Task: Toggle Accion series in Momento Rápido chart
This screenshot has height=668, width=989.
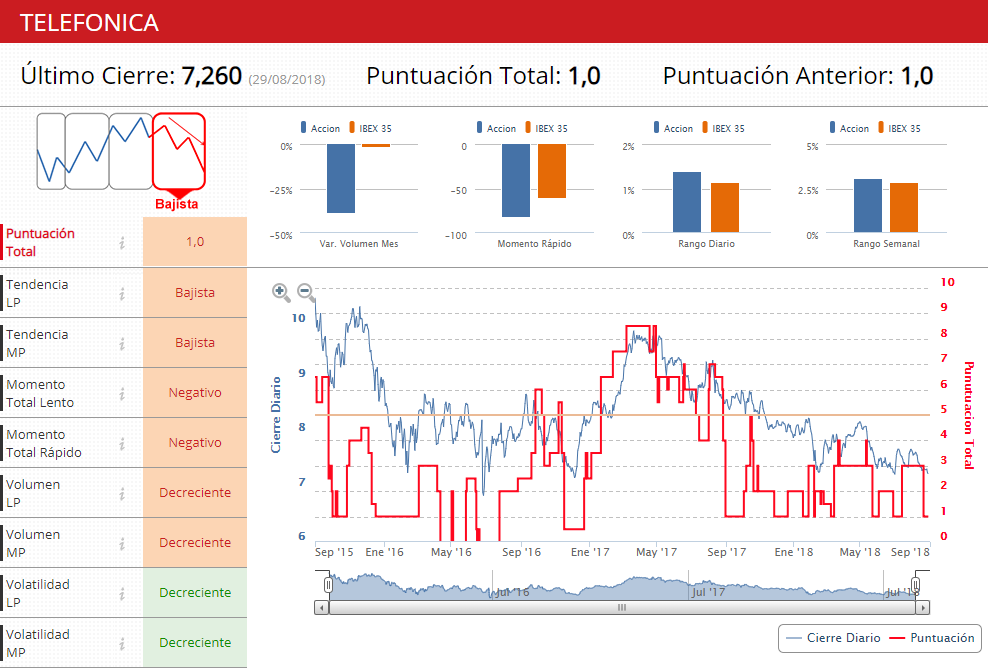Action: click(496, 128)
